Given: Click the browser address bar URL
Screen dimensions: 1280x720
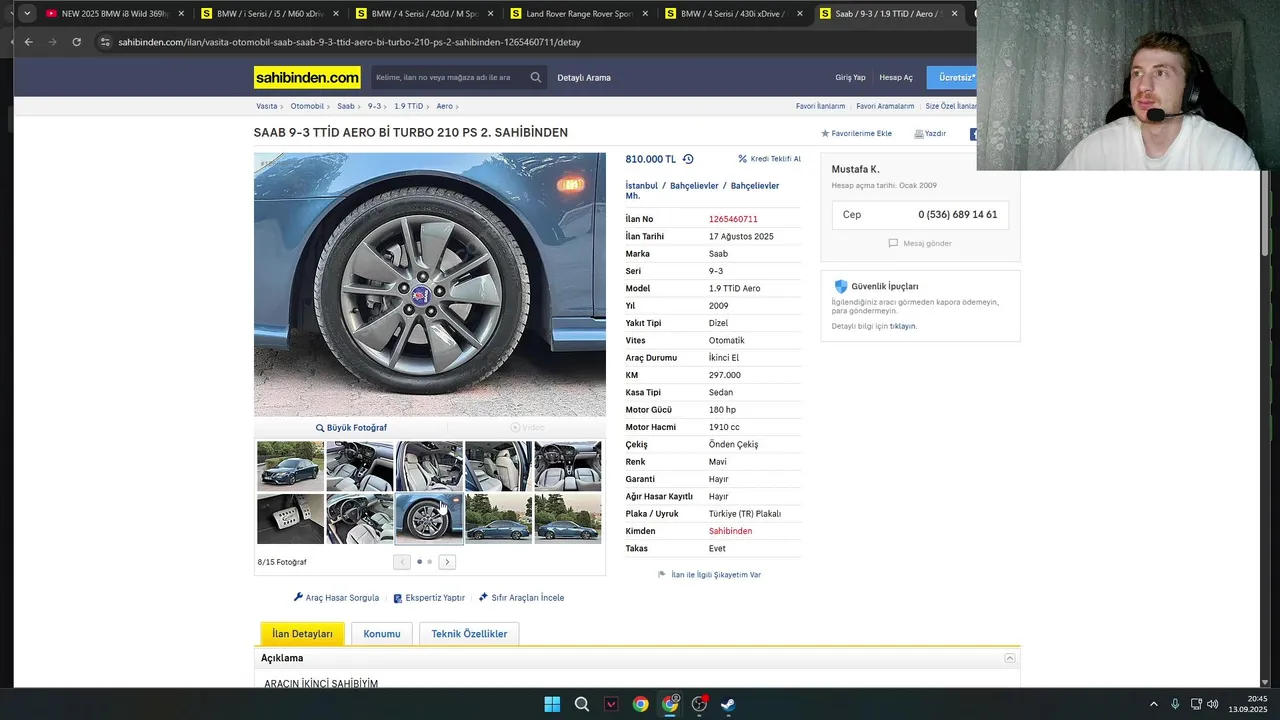Looking at the screenshot, I should coord(349,42).
